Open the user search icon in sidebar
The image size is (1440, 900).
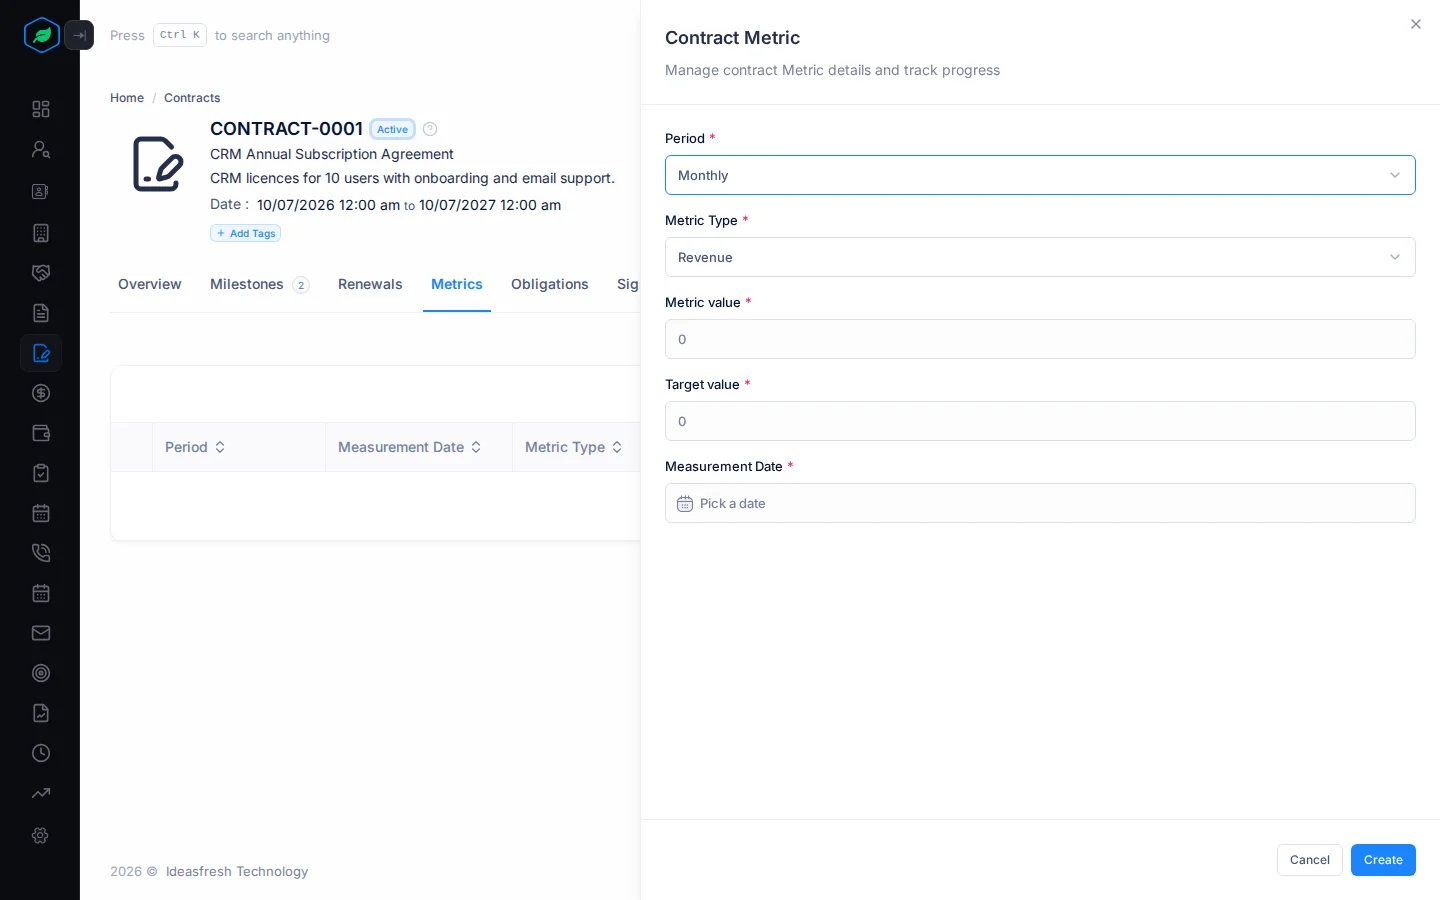click(x=41, y=149)
